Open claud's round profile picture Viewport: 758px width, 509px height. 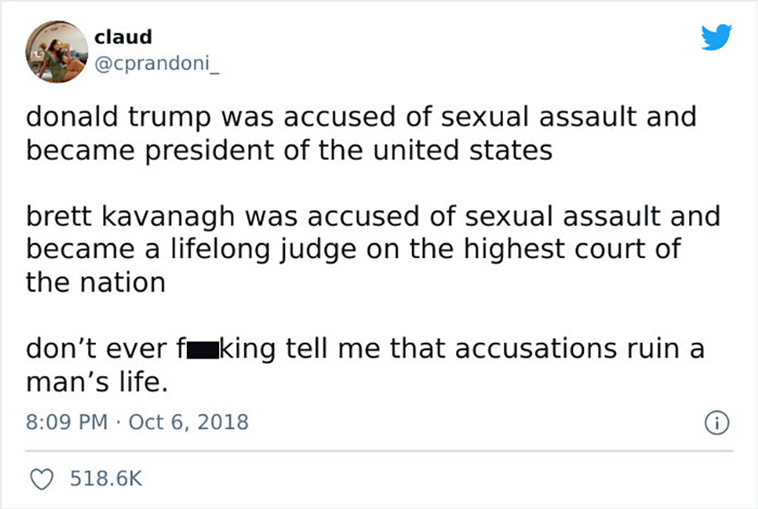click(57, 51)
